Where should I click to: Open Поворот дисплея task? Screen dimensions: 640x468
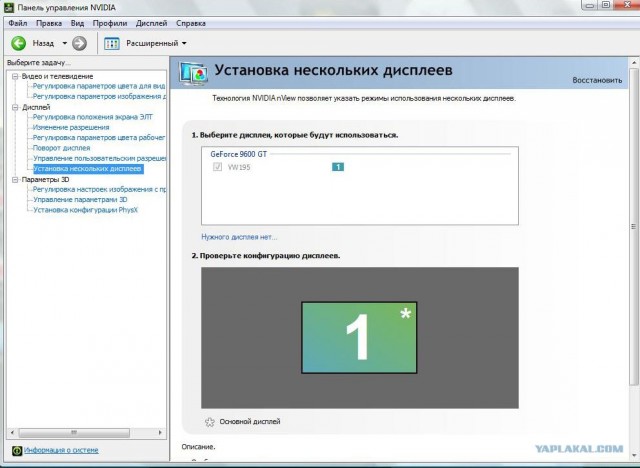tap(62, 148)
